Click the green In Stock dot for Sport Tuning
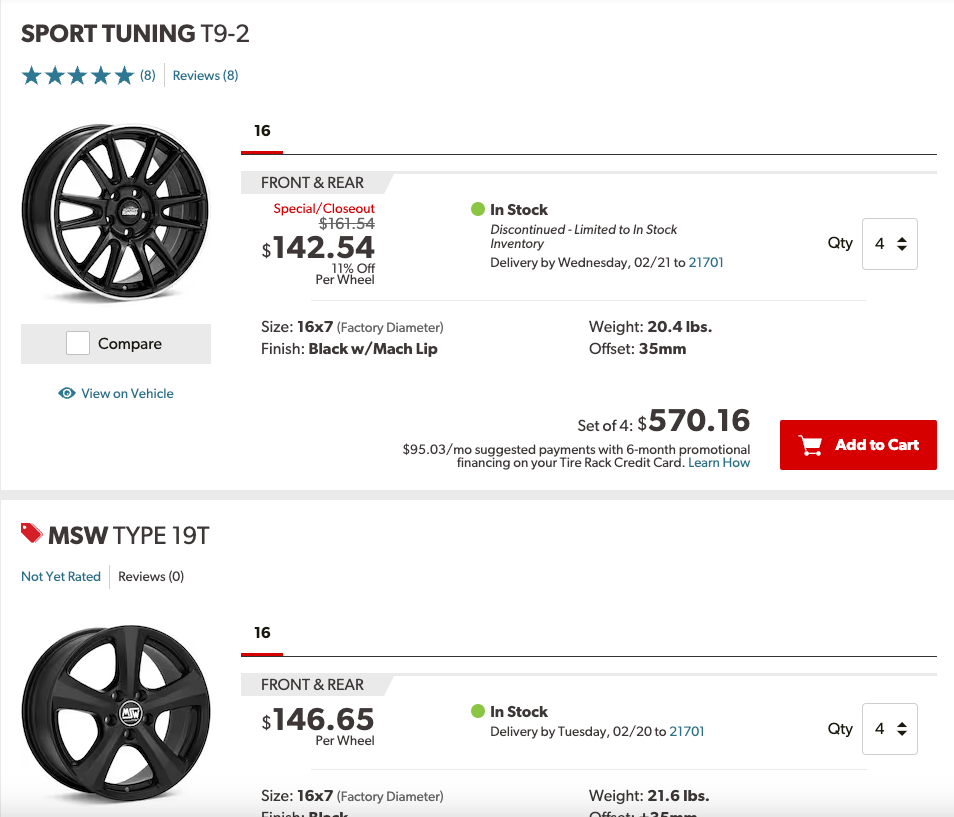This screenshot has height=817, width=954. point(478,210)
